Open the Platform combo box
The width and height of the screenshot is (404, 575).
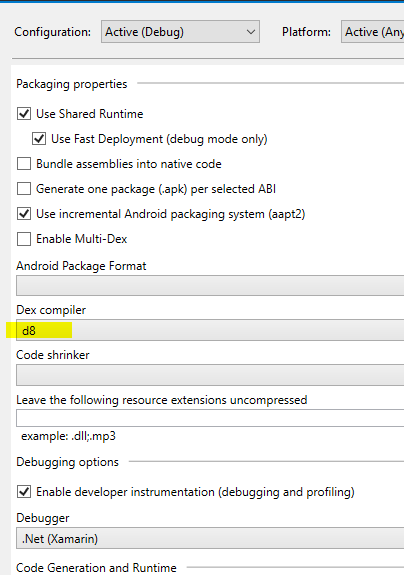coord(372,32)
